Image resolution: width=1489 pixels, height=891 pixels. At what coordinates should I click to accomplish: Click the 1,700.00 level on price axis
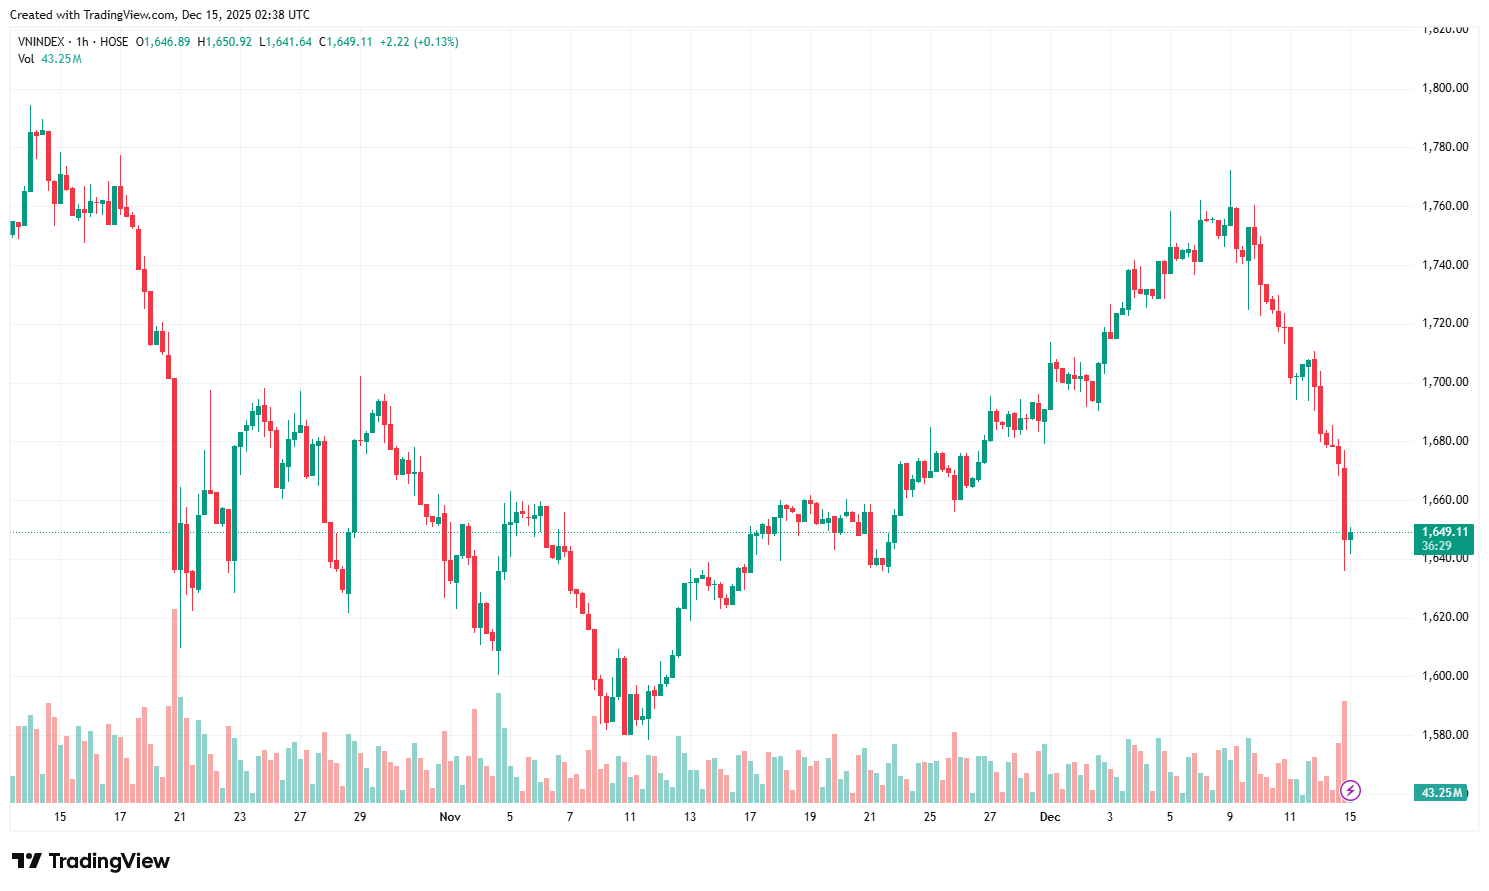pyautogui.click(x=1445, y=382)
